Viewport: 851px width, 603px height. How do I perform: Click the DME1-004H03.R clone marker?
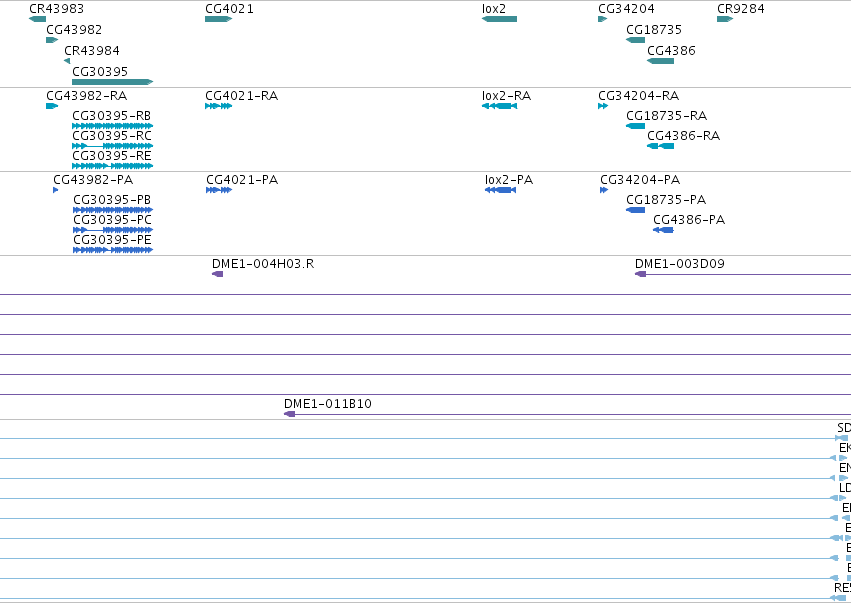click(218, 274)
